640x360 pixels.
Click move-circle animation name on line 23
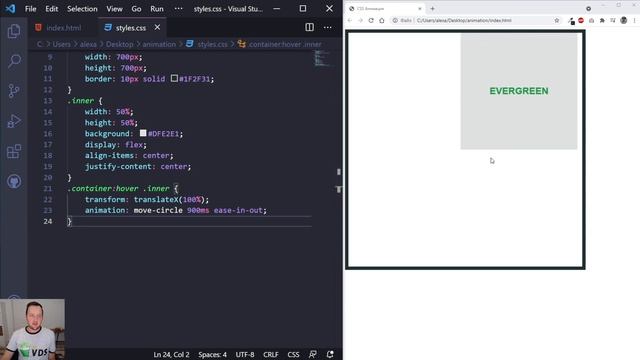coord(158,210)
